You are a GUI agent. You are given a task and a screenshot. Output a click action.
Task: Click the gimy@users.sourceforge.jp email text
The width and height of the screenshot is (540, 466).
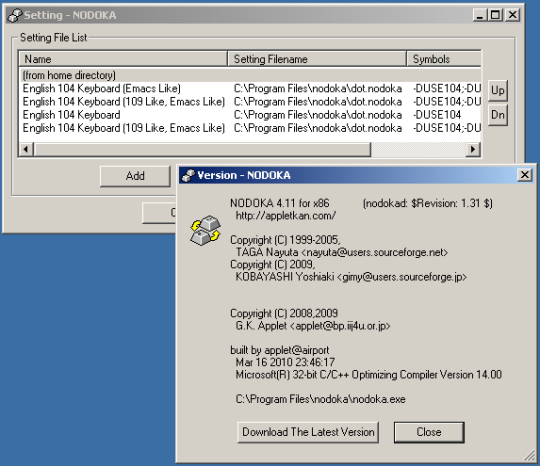click(403, 277)
